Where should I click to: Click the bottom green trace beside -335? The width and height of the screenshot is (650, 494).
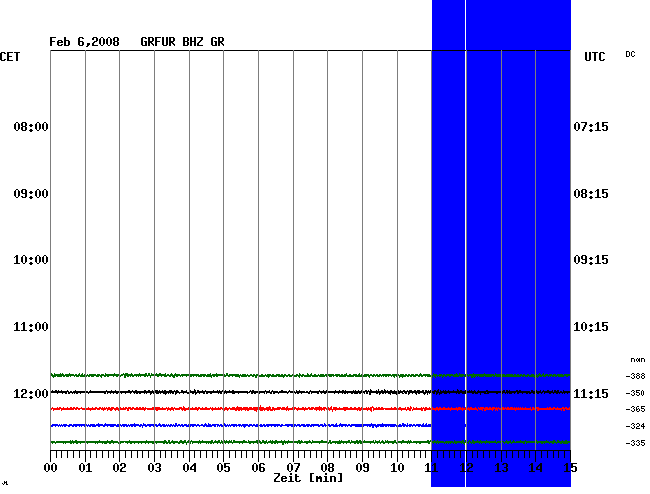click(310, 442)
